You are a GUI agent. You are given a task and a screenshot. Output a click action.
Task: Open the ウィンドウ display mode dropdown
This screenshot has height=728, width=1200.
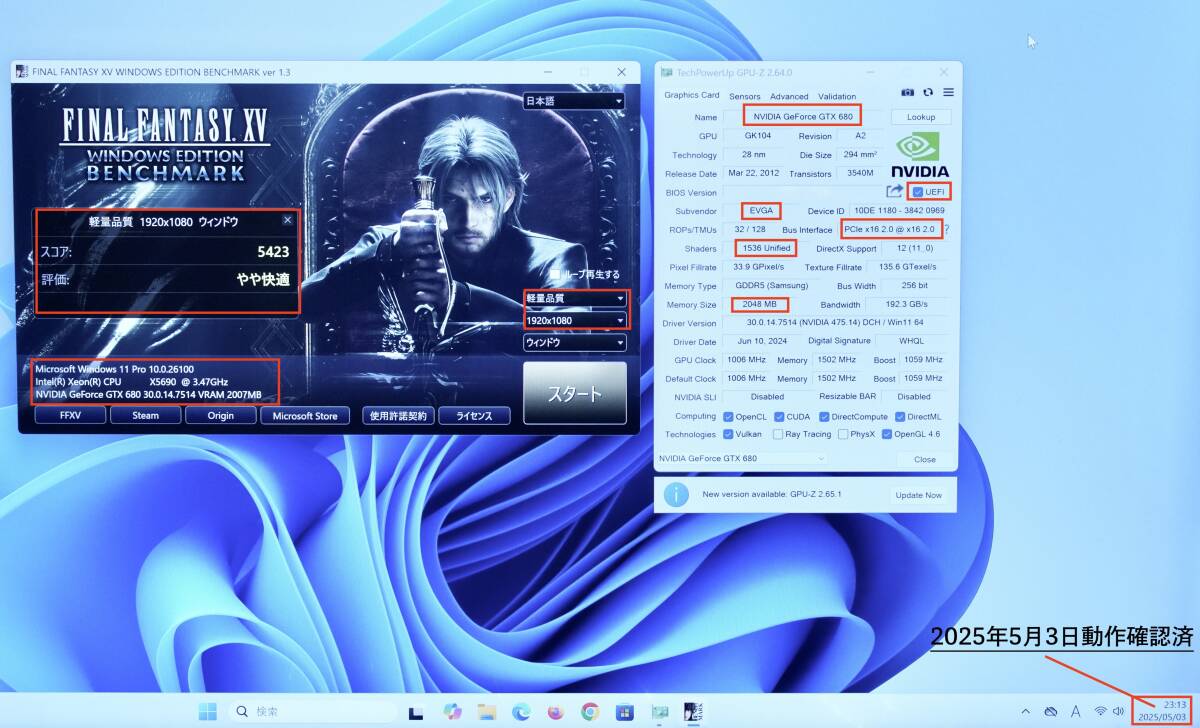[x=575, y=342]
